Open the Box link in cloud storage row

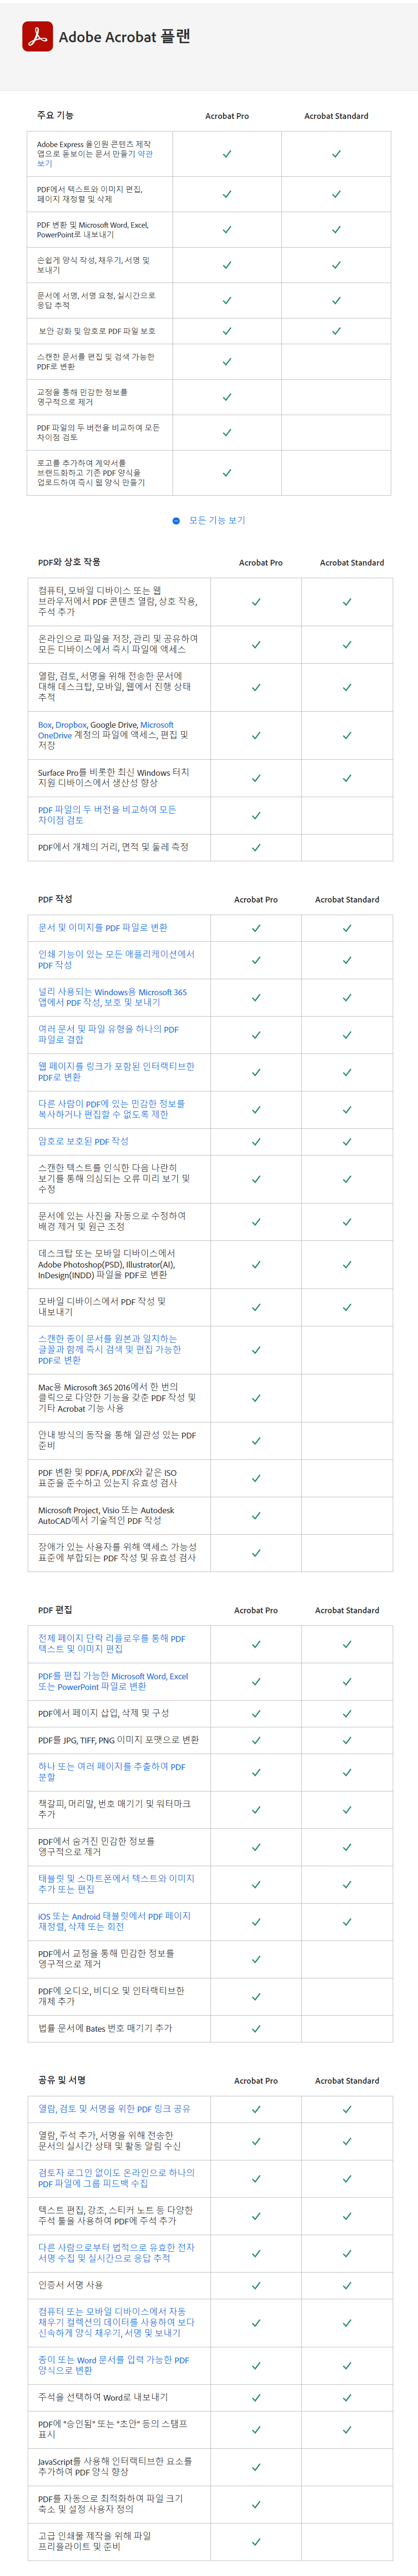45,725
